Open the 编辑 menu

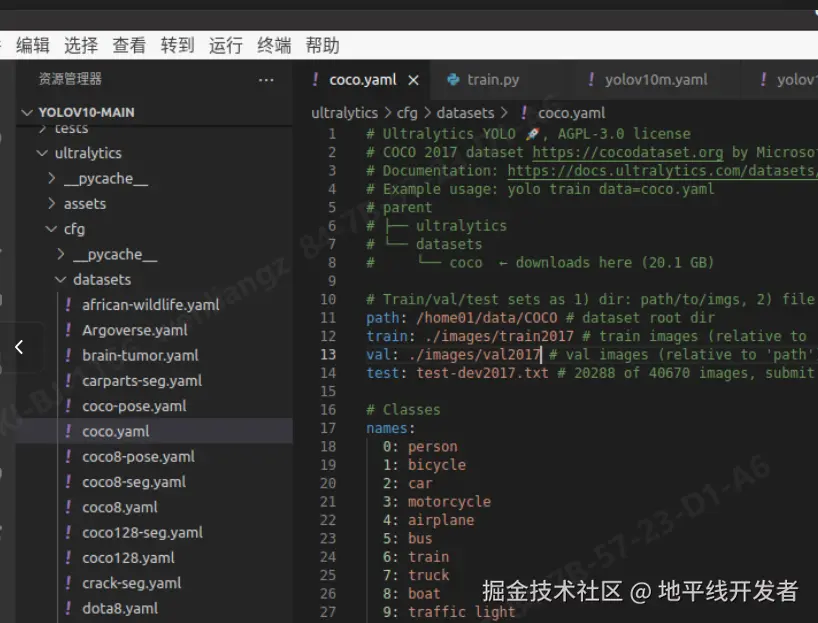(32, 45)
